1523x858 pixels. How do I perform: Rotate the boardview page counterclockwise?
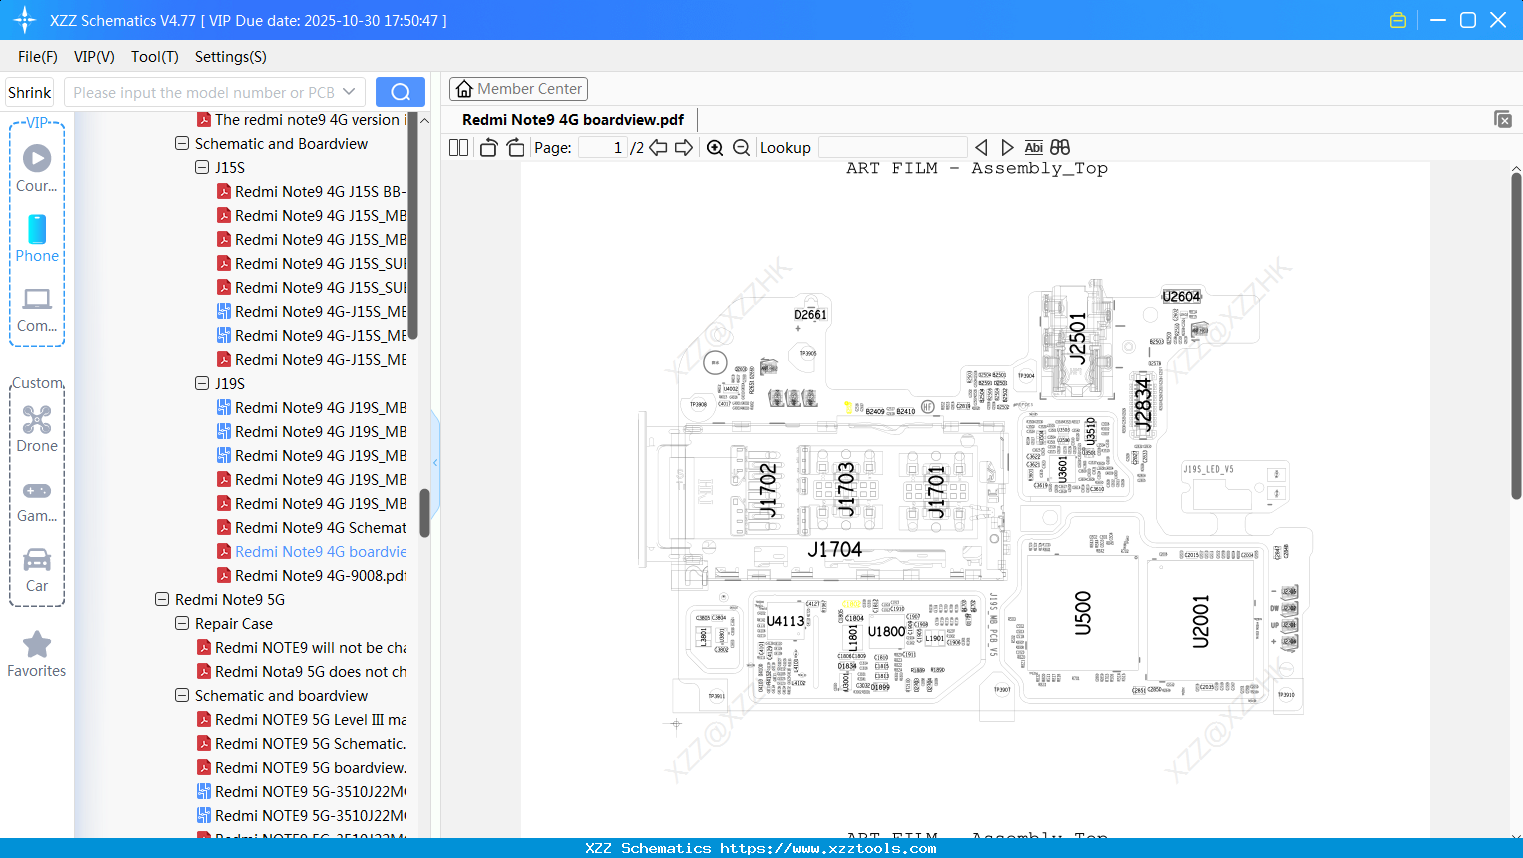tap(487, 147)
